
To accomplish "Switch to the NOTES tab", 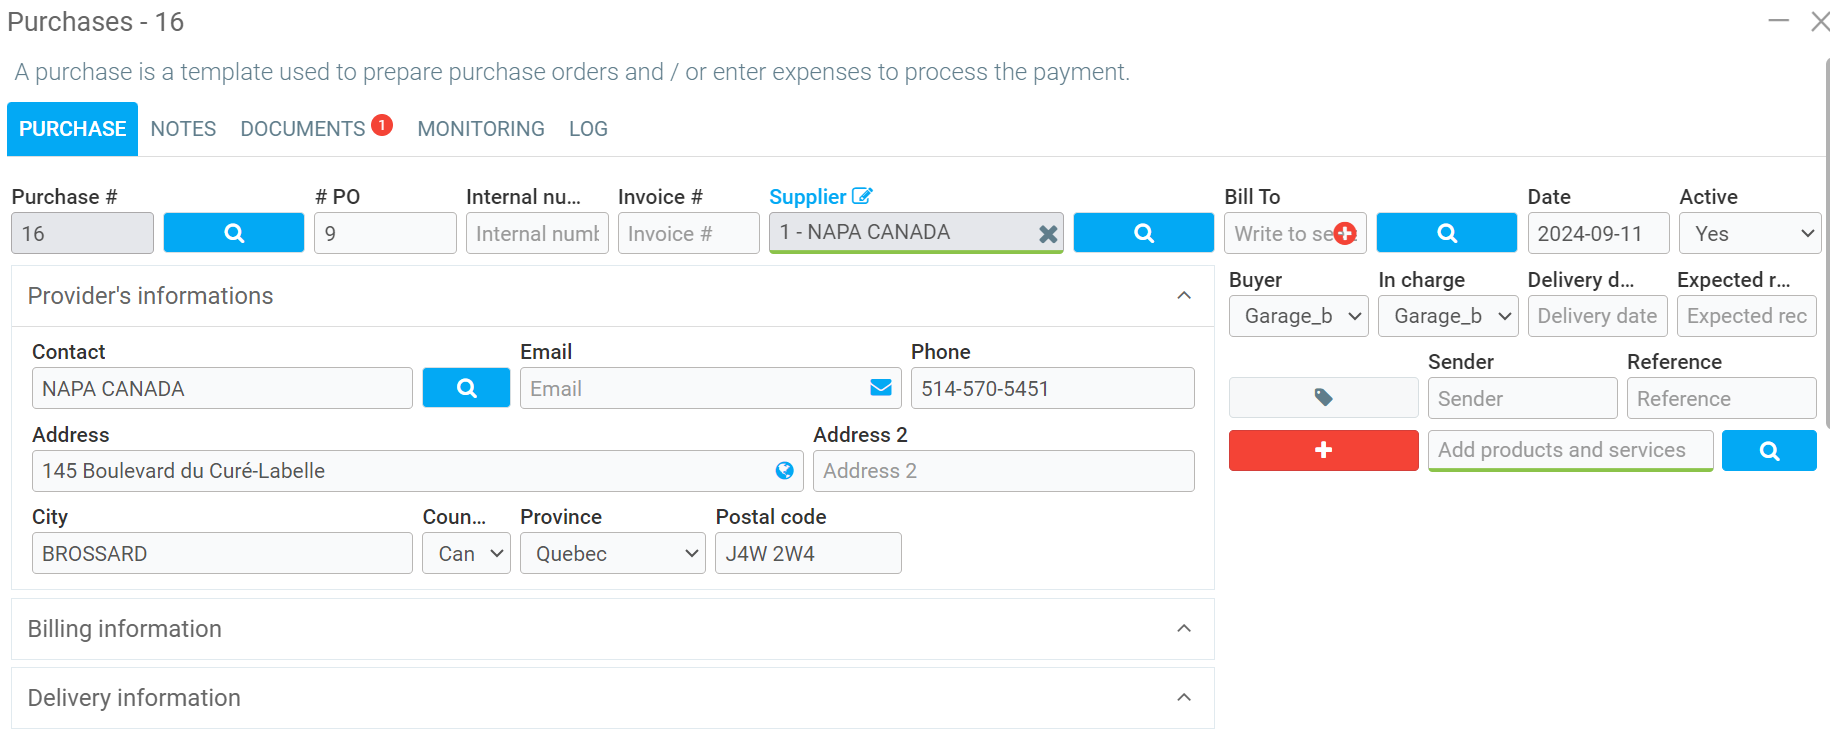I will (183, 129).
